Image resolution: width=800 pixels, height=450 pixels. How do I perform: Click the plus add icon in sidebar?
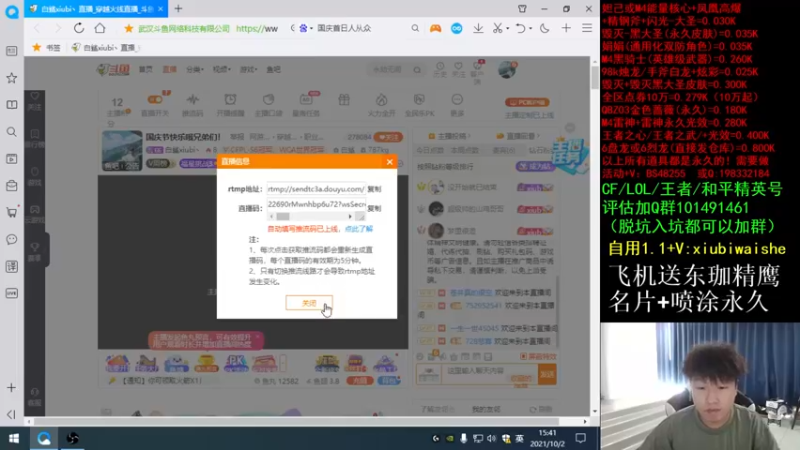click(12, 388)
